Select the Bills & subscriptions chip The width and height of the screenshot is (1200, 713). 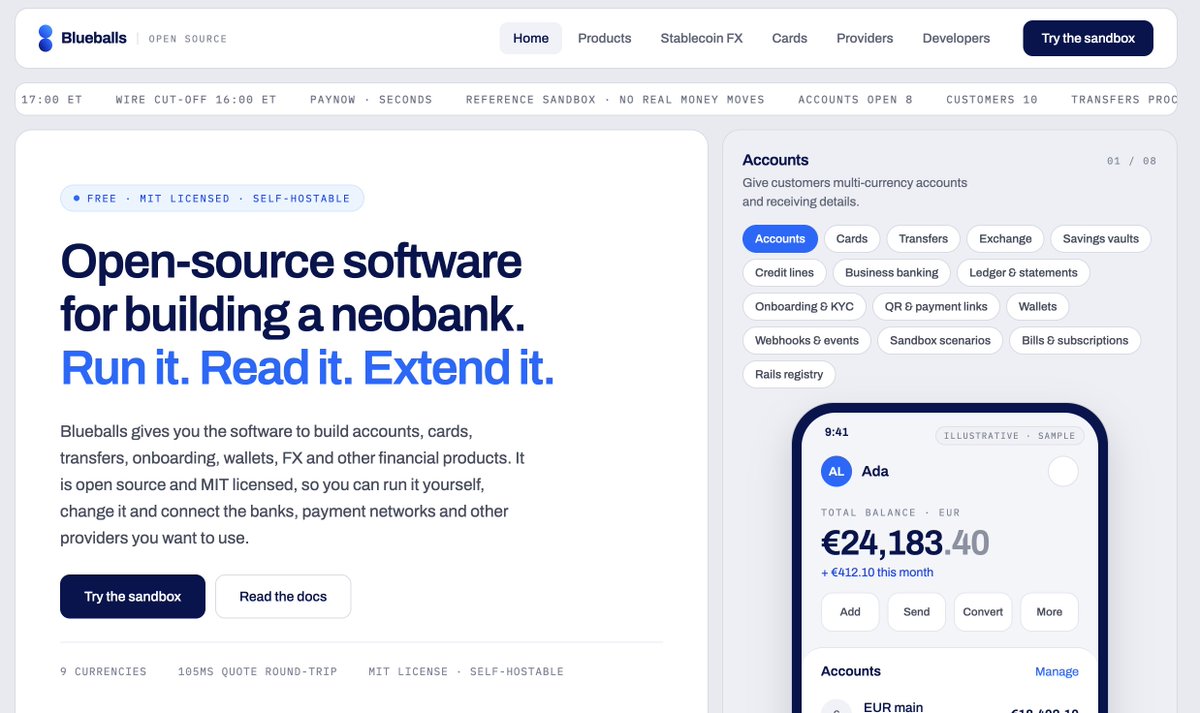1075,341
